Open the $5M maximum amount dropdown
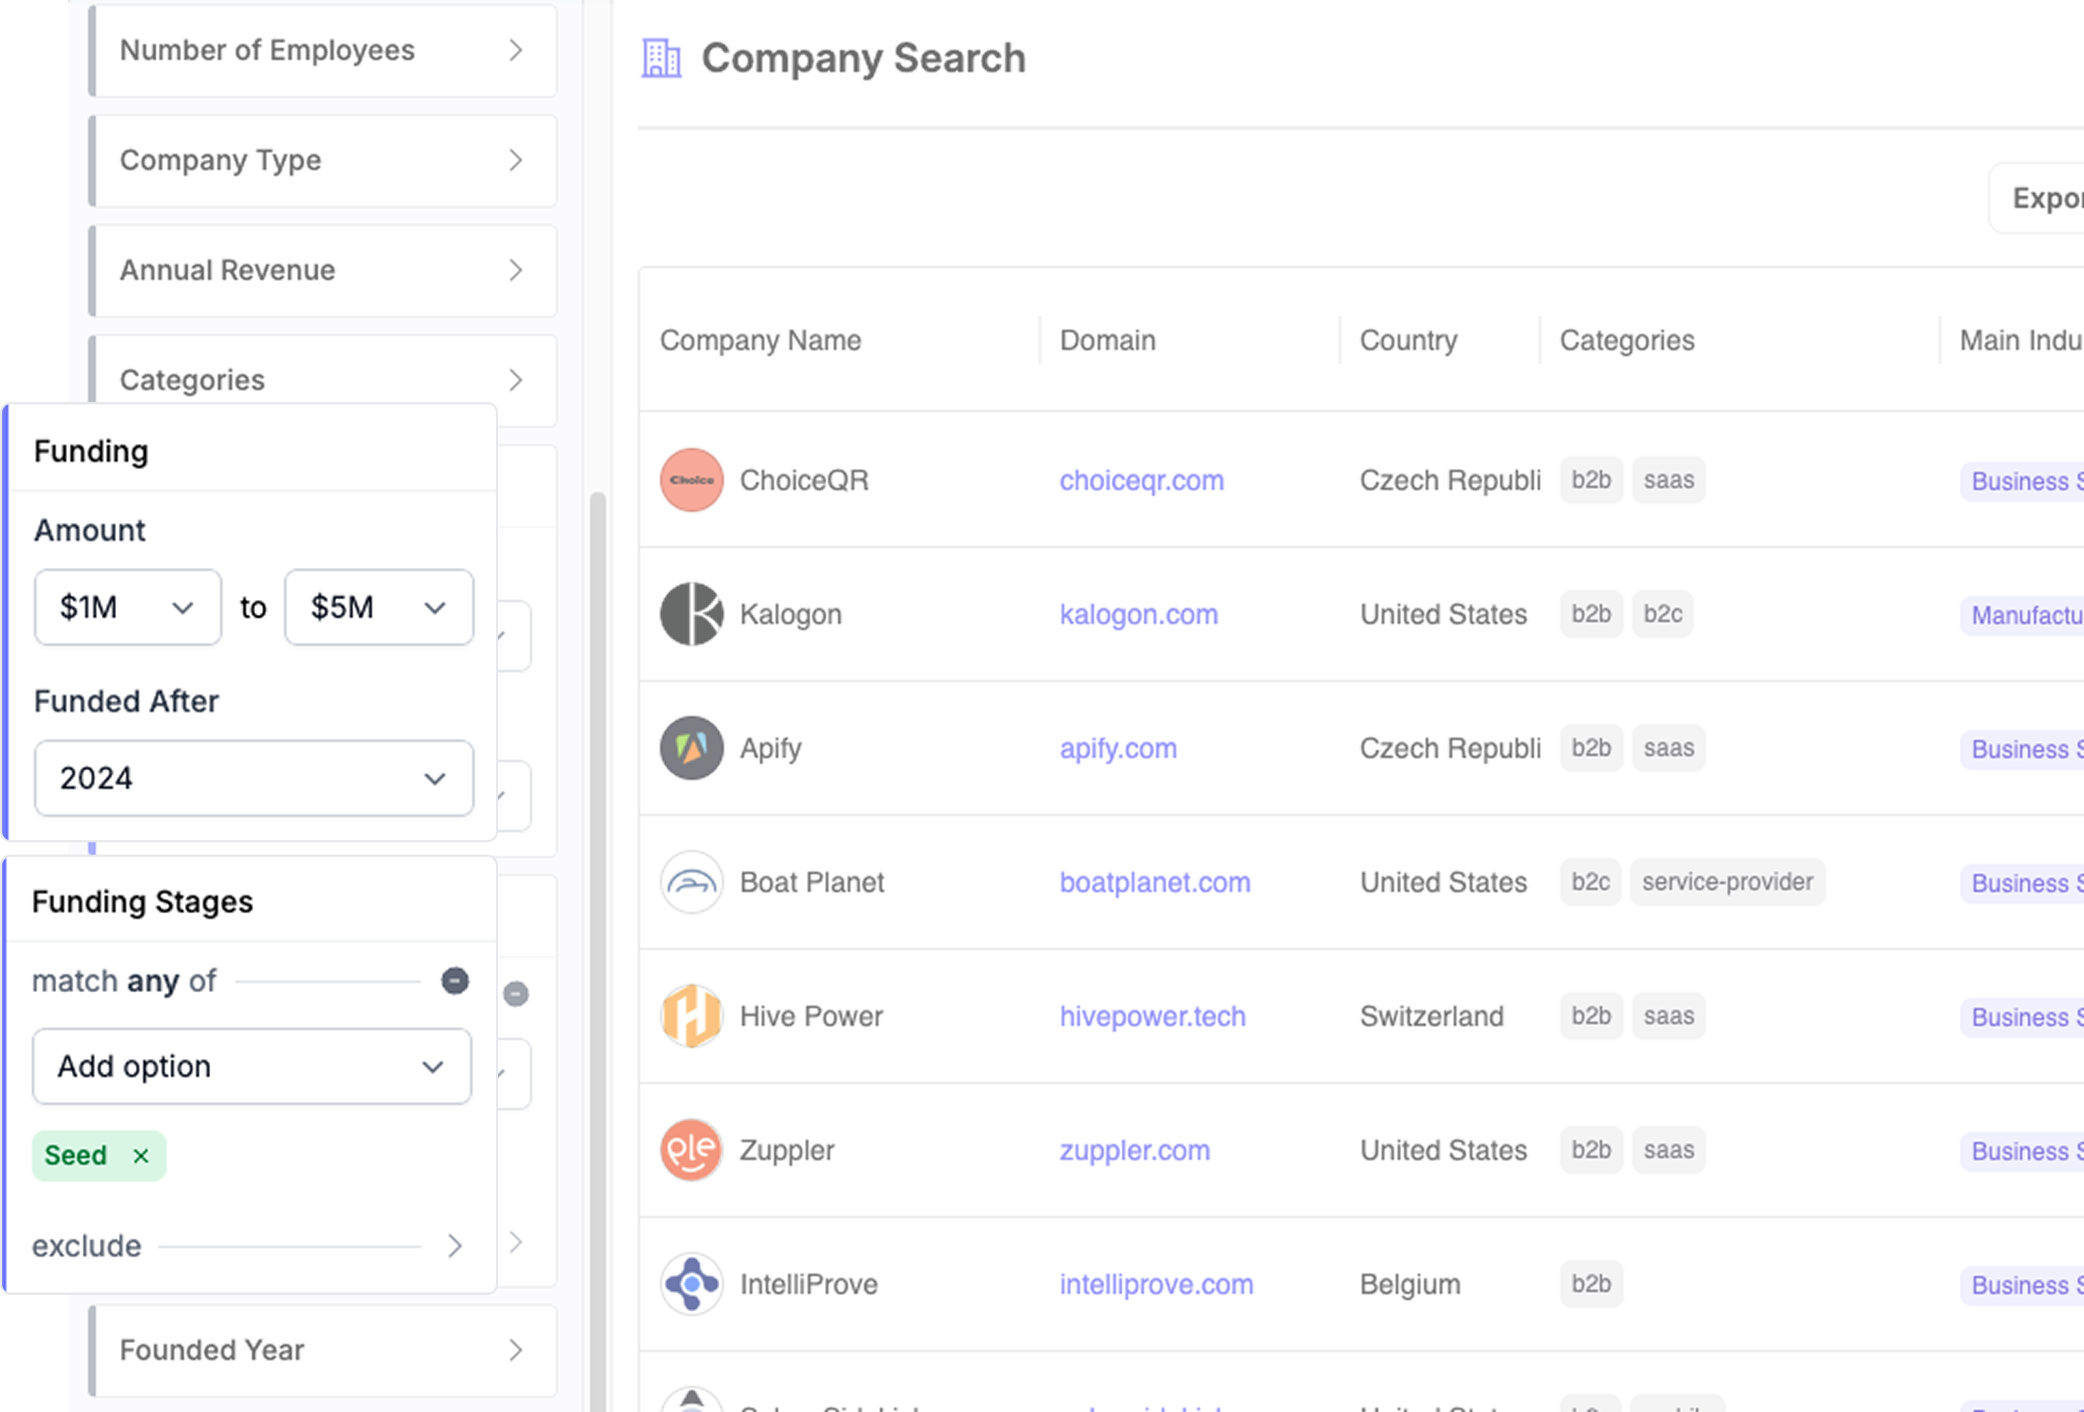Image resolution: width=2084 pixels, height=1412 pixels. [x=378, y=607]
